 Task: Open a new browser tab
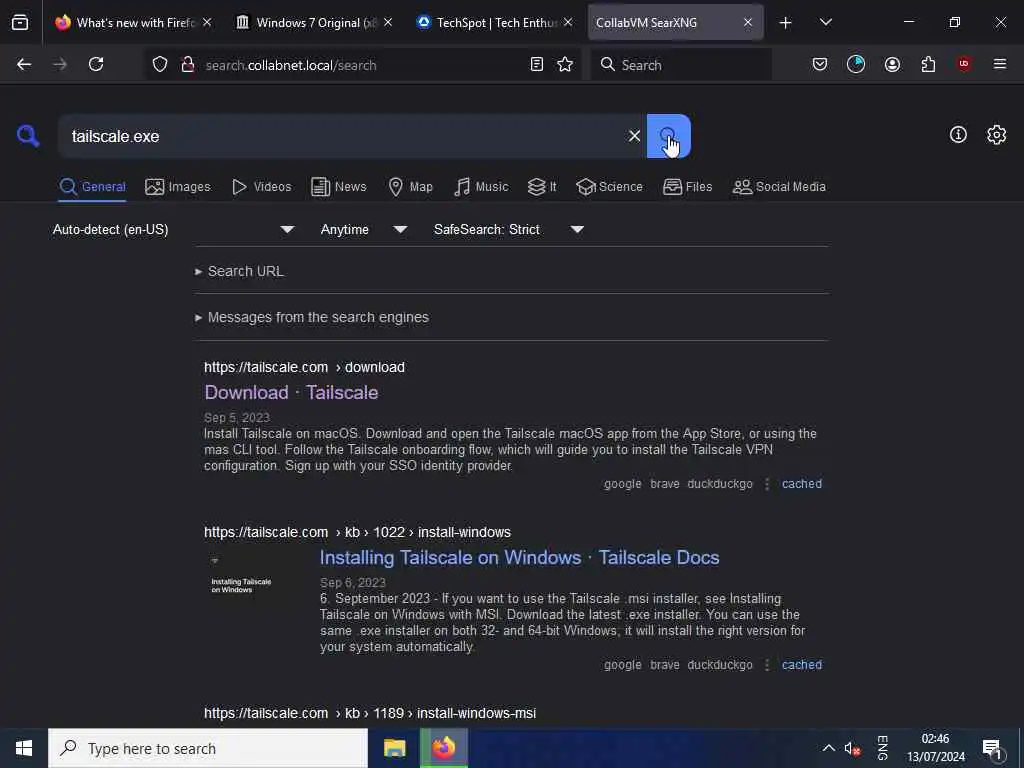(786, 23)
